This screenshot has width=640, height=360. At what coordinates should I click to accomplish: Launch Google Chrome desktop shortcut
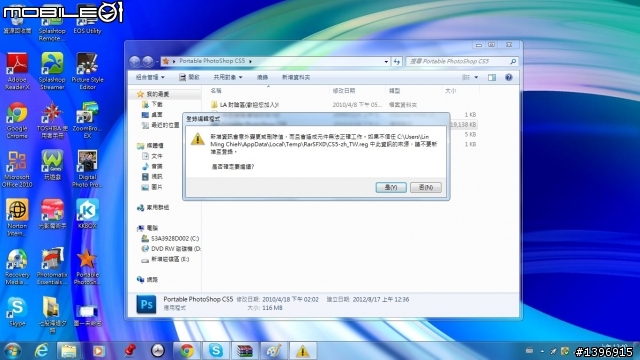click(x=17, y=120)
